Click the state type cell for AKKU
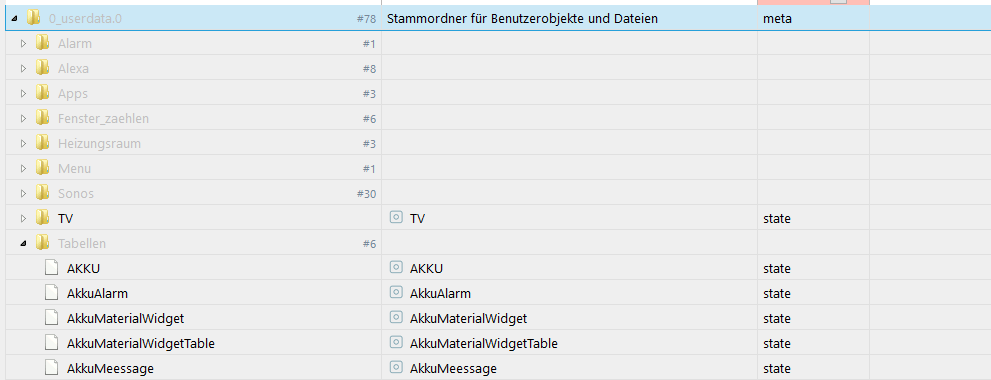Image resolution: width=991 pixels, height=380 pixels. coord(777,269)
